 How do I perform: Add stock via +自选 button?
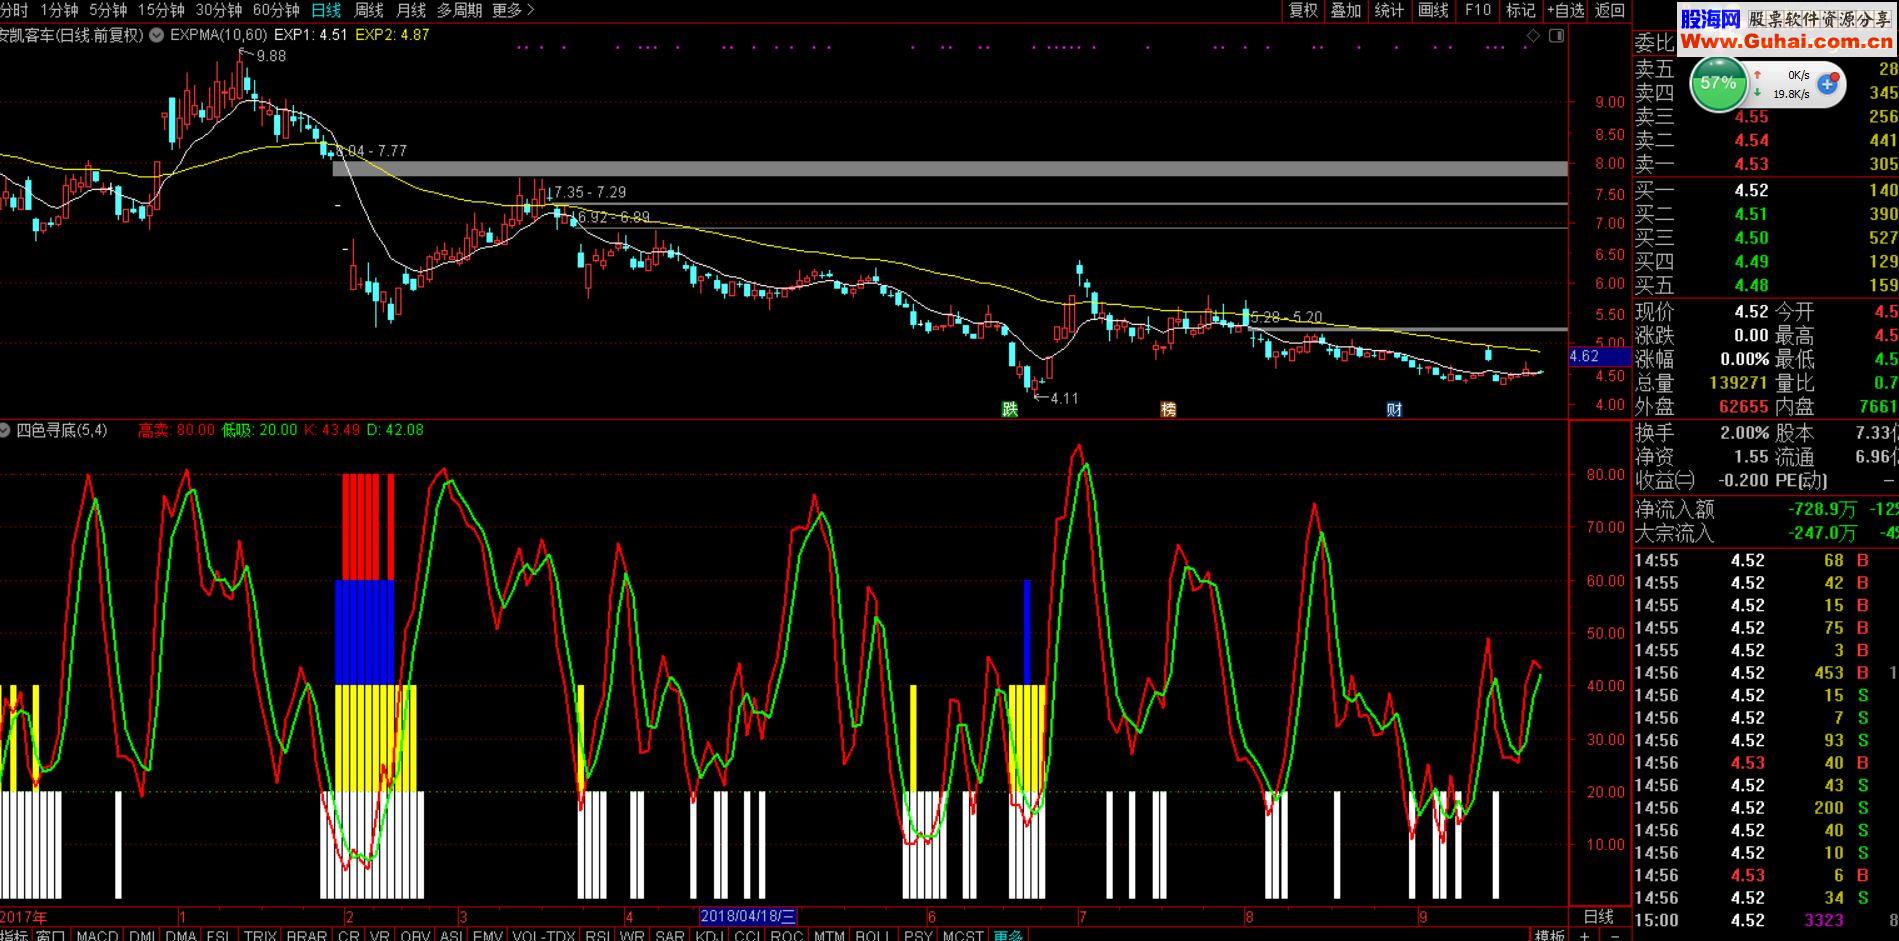(1566, 10)
